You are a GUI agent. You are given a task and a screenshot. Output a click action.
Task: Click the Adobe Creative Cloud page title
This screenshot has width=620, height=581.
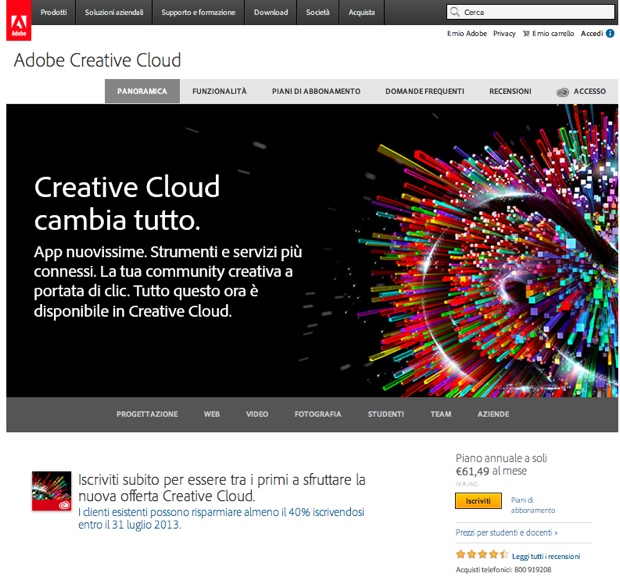(x=97, y=61)
